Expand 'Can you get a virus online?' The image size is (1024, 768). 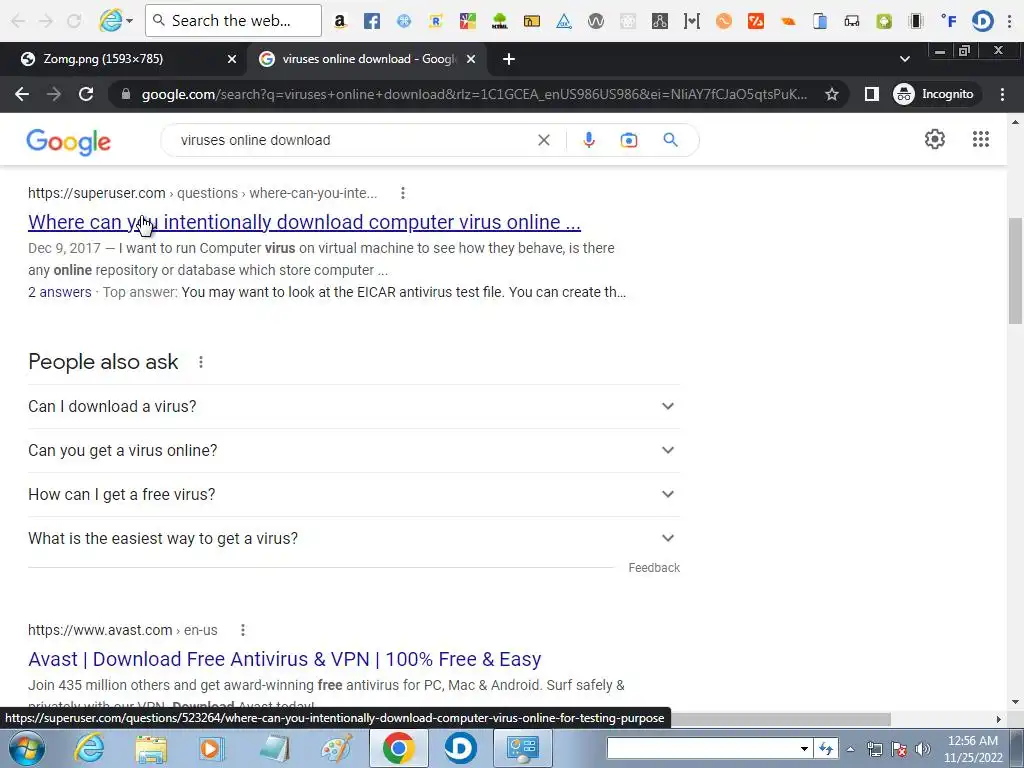pyautogui.click(x=354, y=451)
